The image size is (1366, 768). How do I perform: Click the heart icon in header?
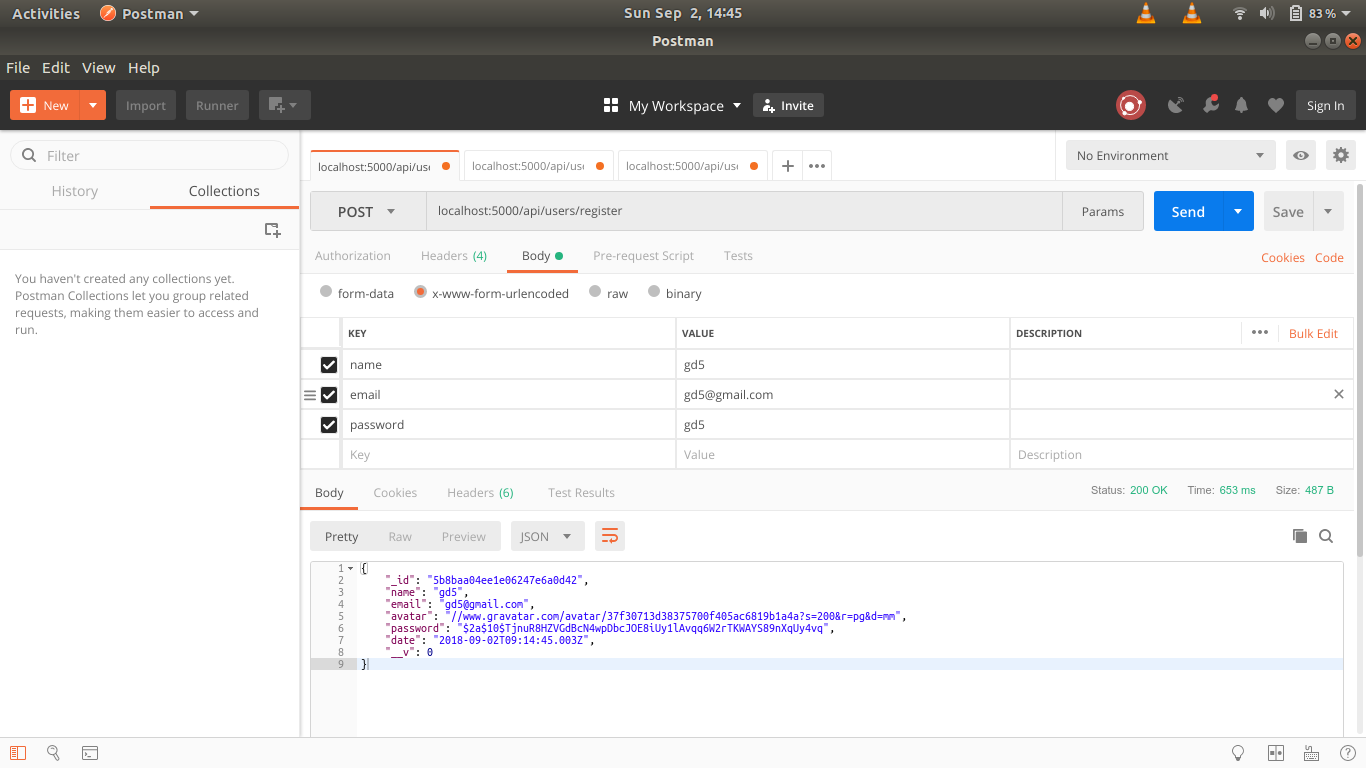(1275, 105)
